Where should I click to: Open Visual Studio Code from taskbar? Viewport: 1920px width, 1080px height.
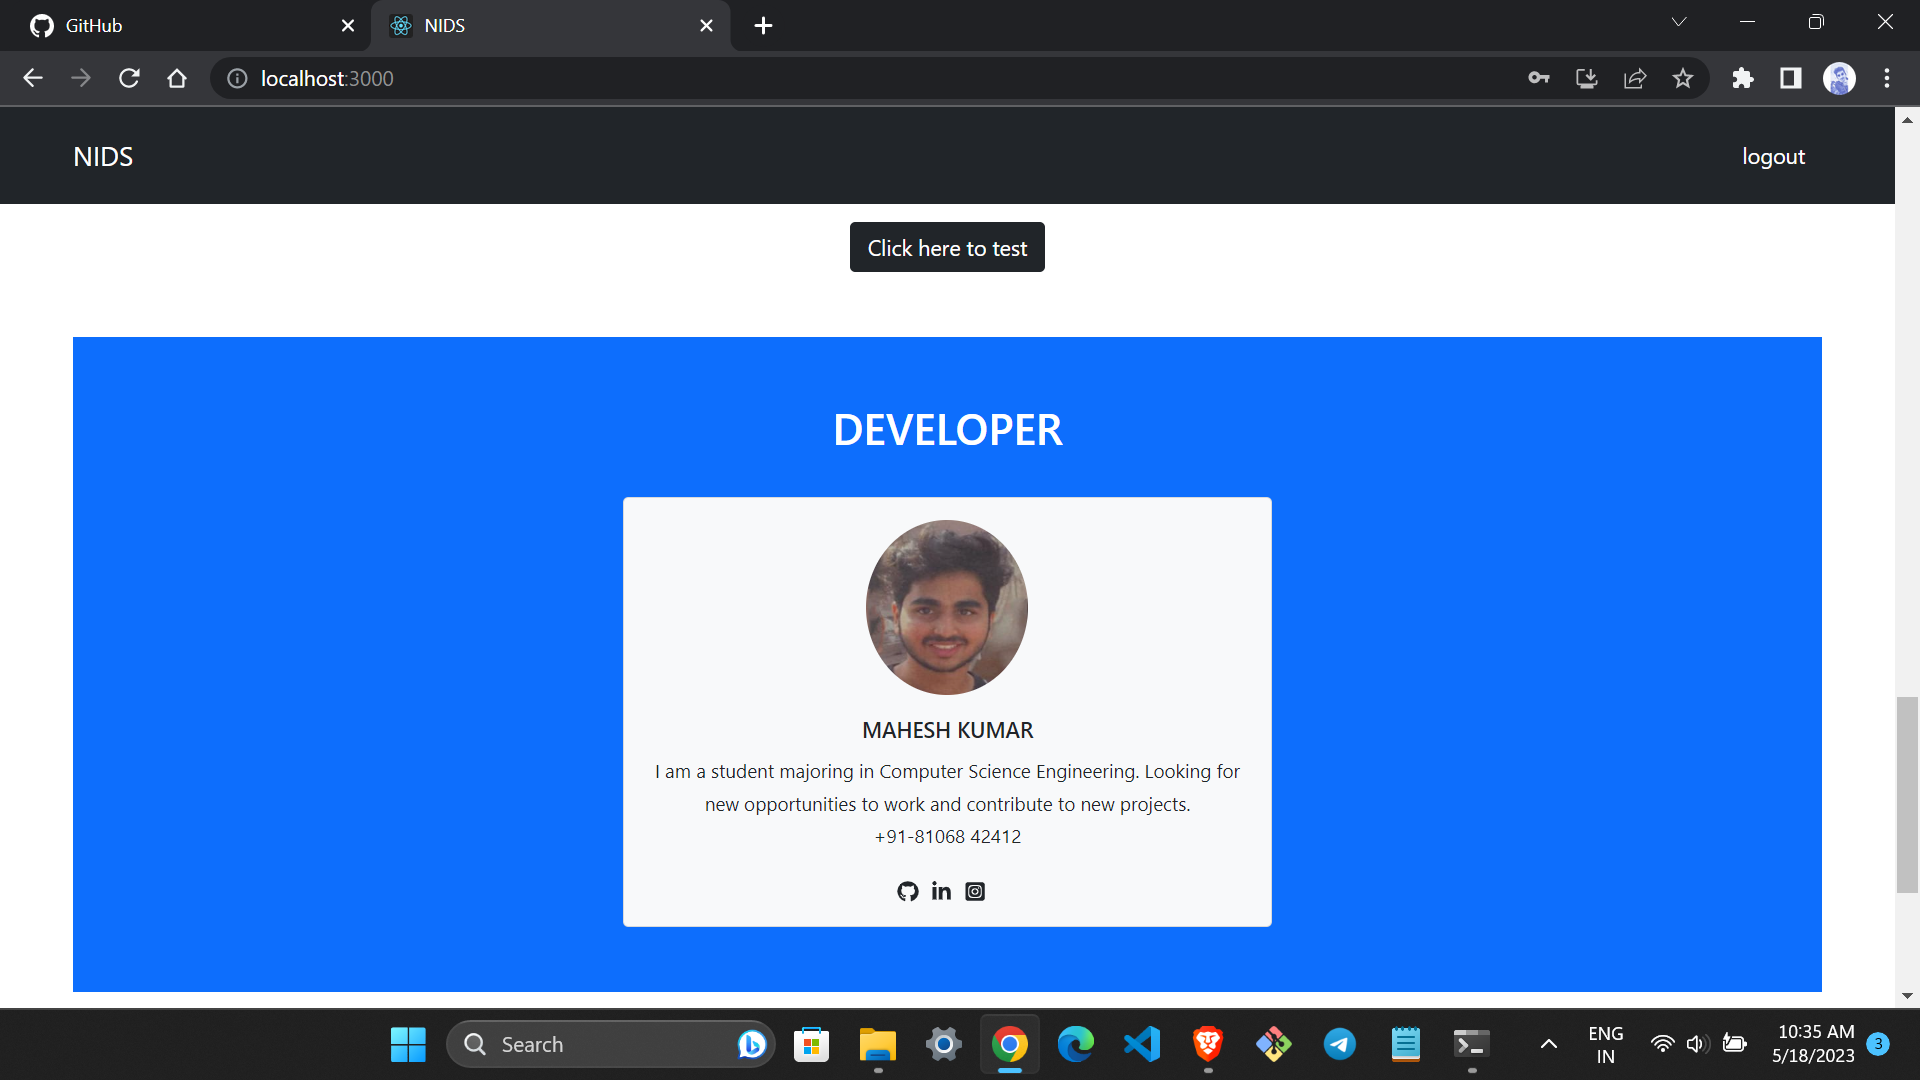pyautogui.click(x=1142, y=1044)
